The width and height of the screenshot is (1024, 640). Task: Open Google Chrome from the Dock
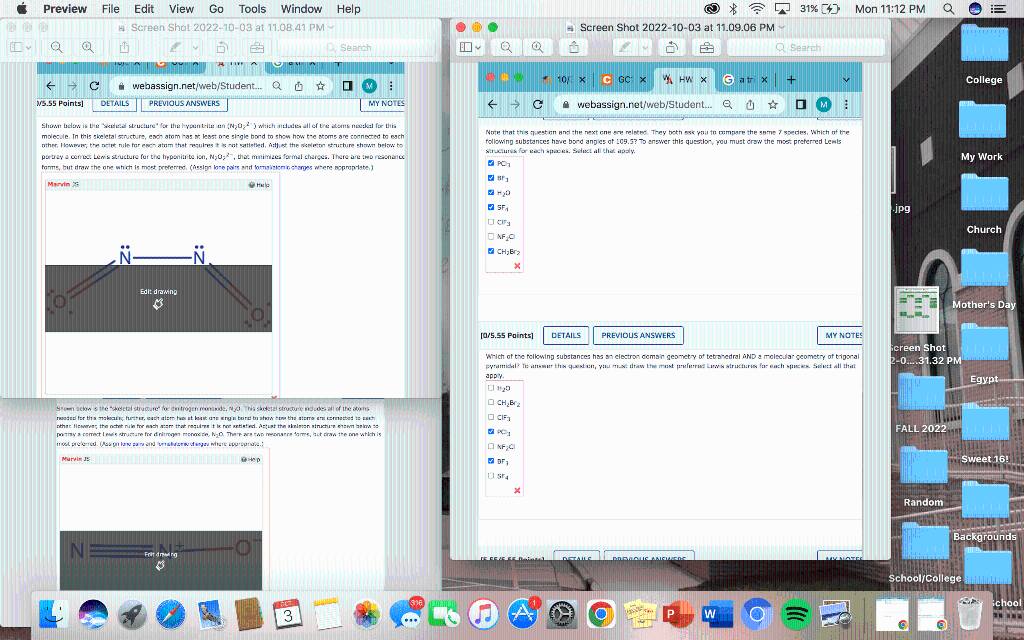[601, 615]
